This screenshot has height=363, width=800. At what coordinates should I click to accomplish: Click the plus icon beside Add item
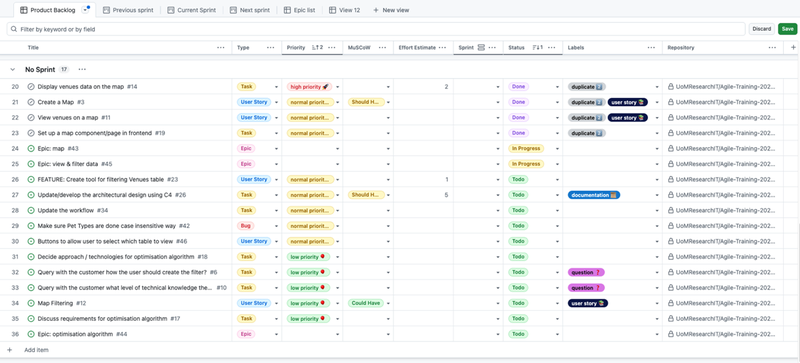tap(9, 350)
